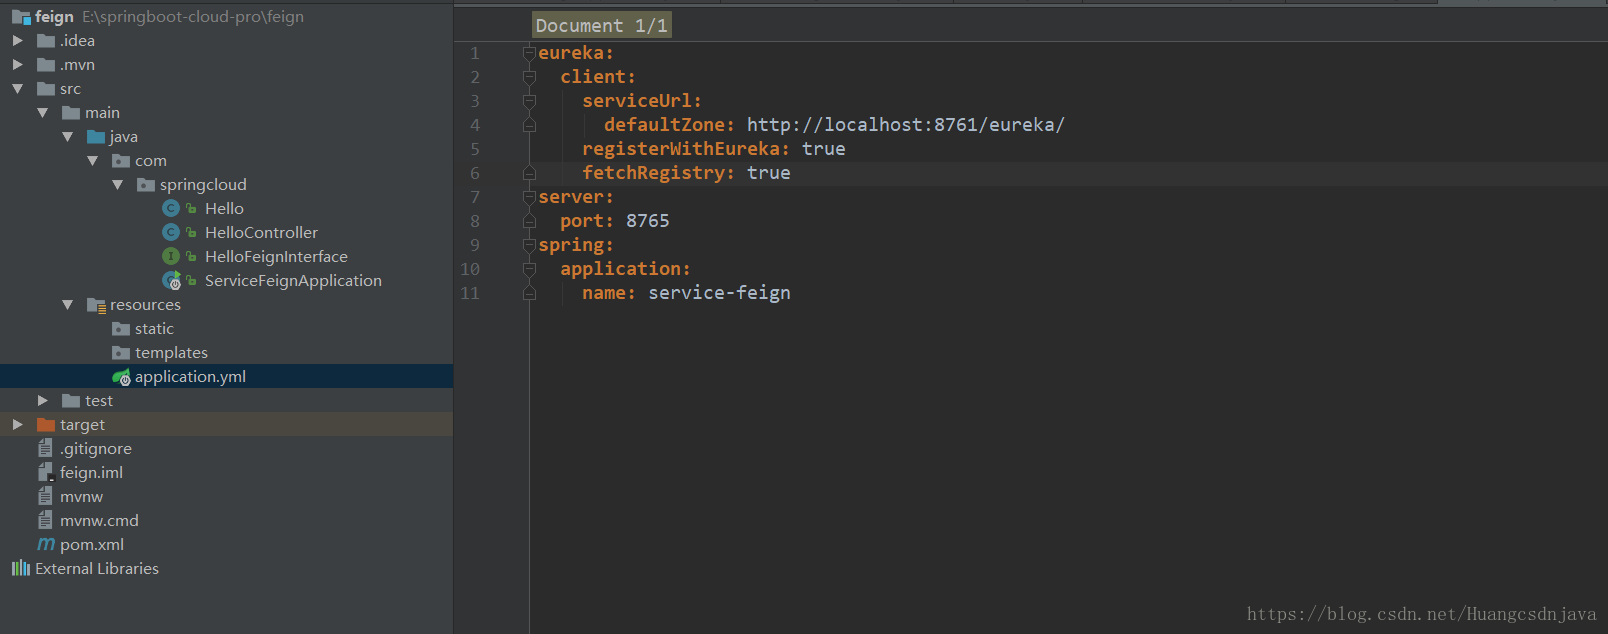Fold the server block in gutter
1608x634 pixels.
(x=529, y=197)
